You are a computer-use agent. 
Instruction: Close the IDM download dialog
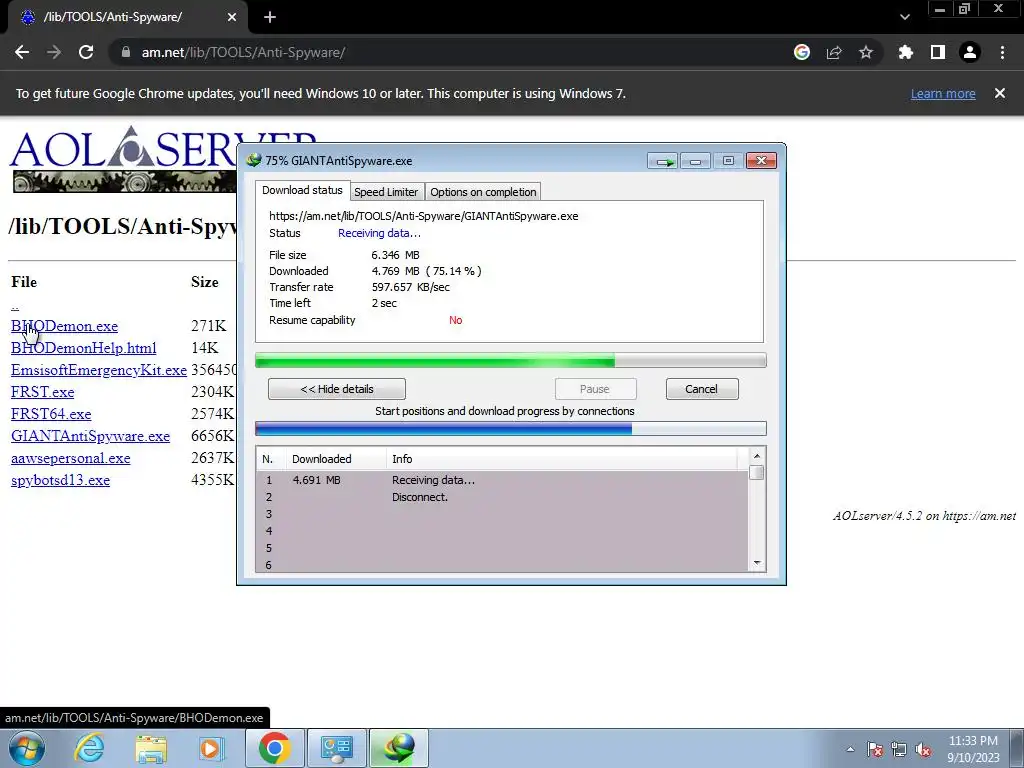coord(761,161)
